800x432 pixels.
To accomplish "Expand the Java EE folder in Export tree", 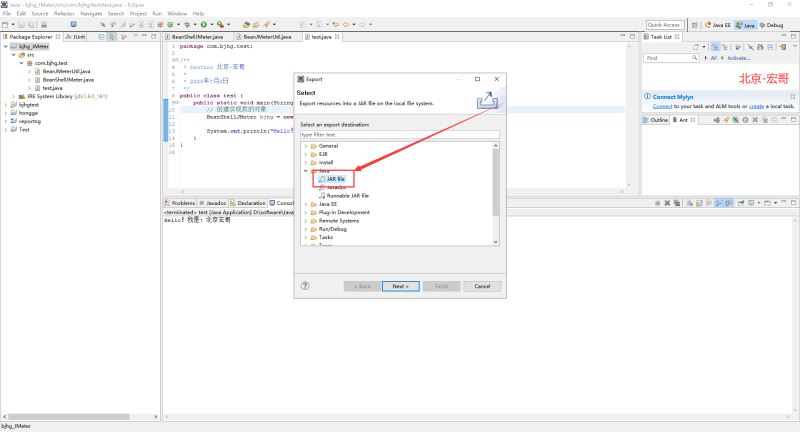I will tap(306, 204).
